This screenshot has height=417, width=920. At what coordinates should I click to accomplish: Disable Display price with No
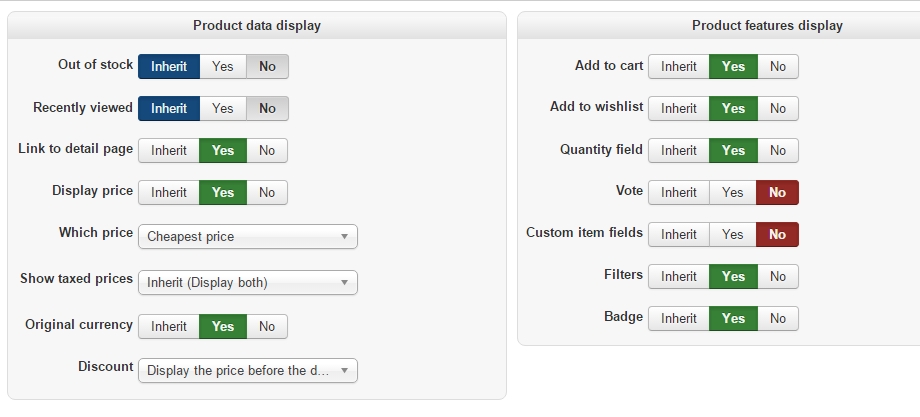click(x=267, y=192)
